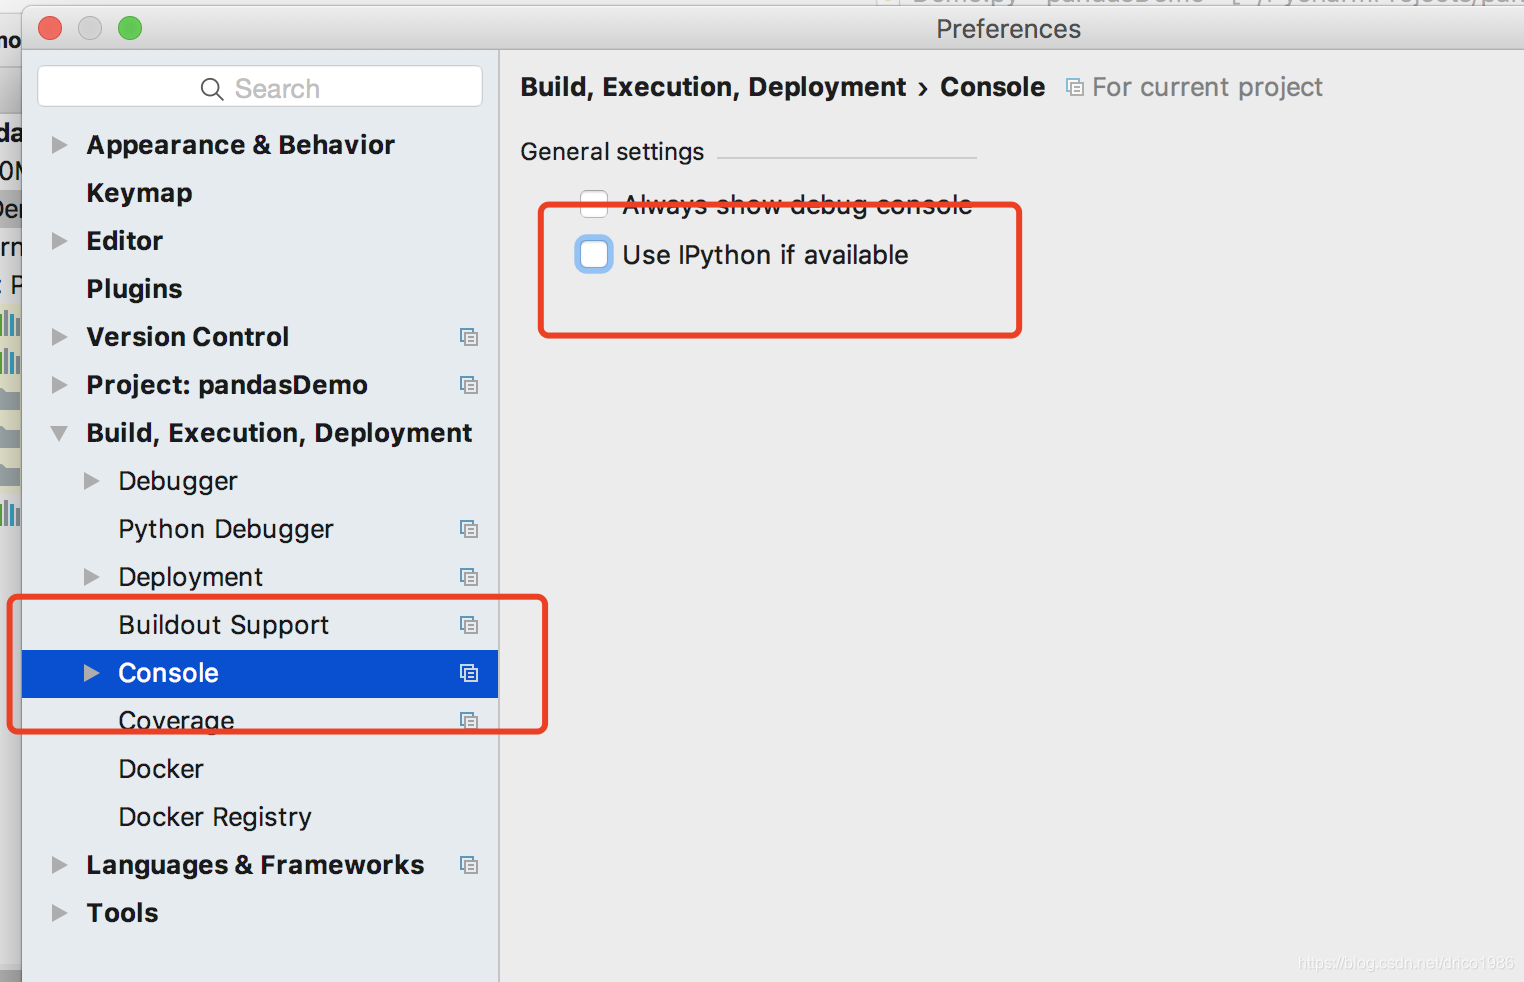Open the Plugins settings page
The height and width of the screenshot is (982, 1524).
coord(134,289)
